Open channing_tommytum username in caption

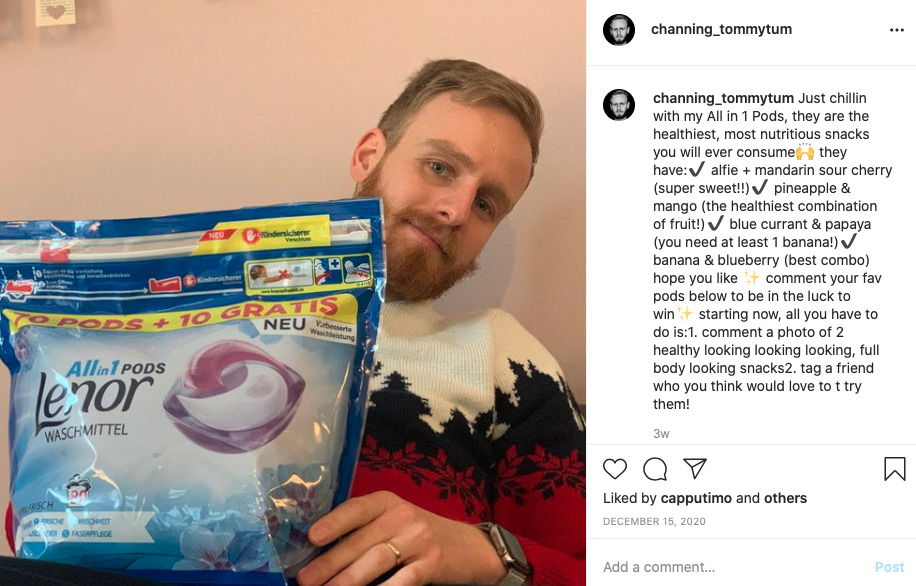click(723, 98)
